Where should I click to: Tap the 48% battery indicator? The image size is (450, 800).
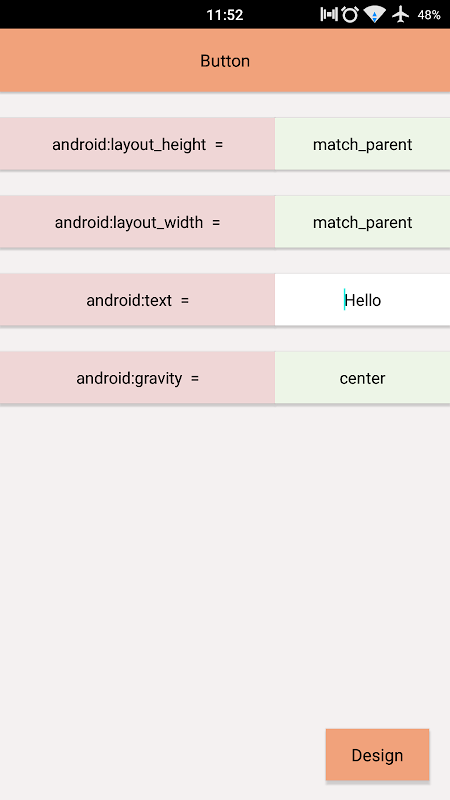coord(429,15)
